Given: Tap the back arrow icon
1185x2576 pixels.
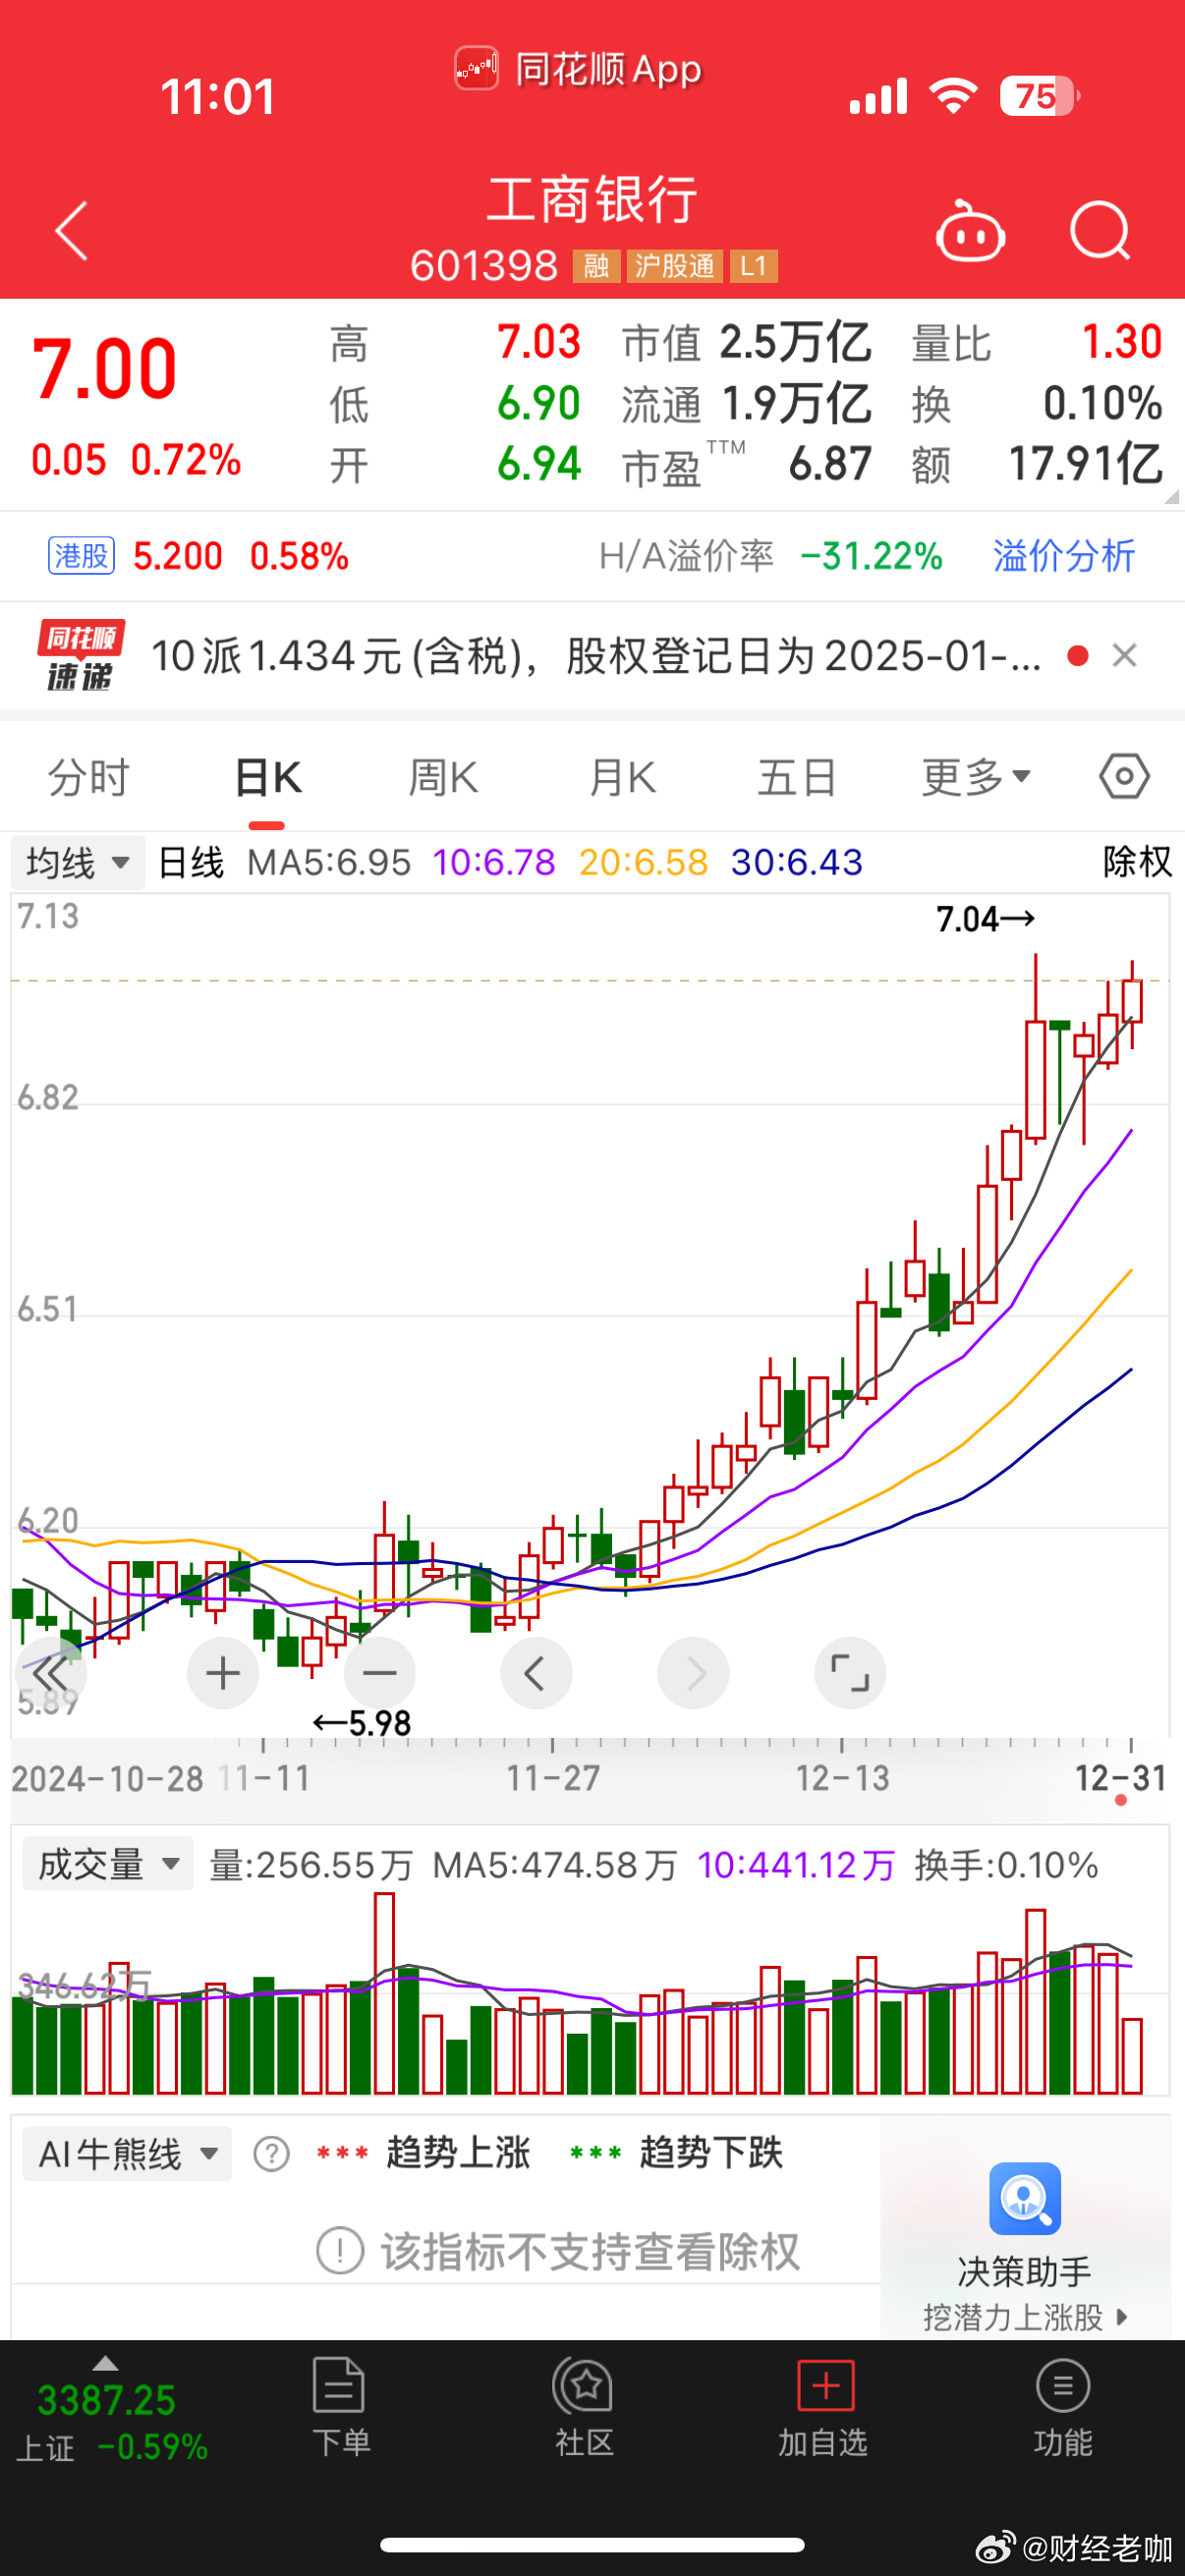Looking at the screenshot, I should (71, 231).
